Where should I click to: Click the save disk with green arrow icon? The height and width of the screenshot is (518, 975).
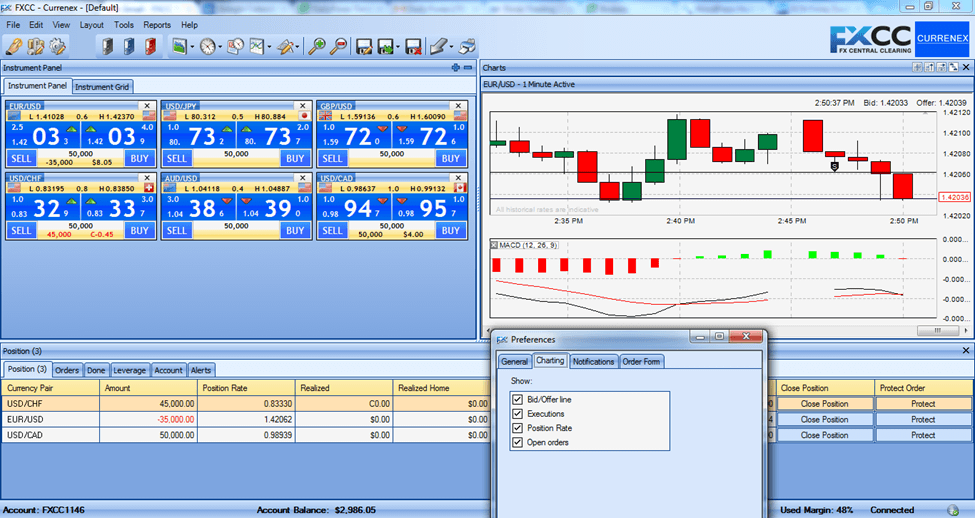point(386,46)
